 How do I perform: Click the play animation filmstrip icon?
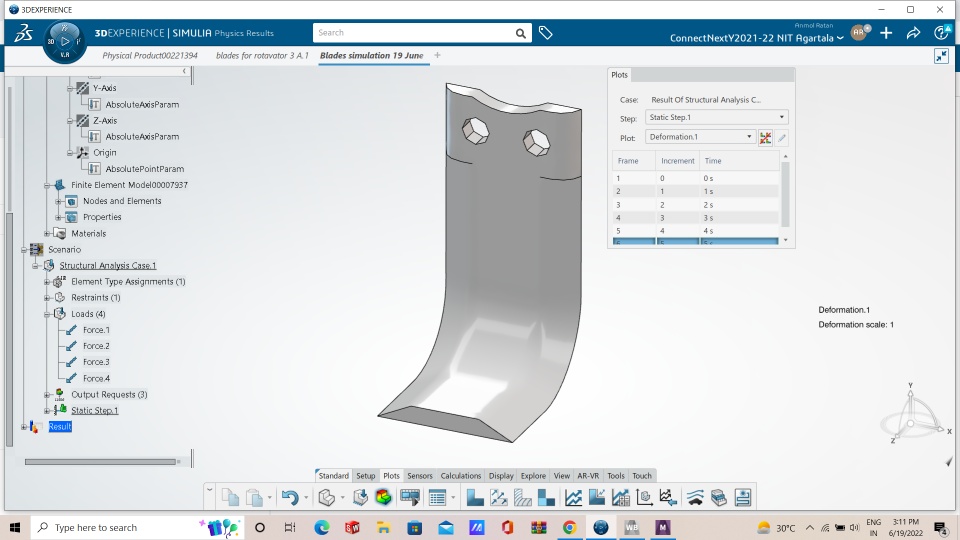tap(410, 497)
